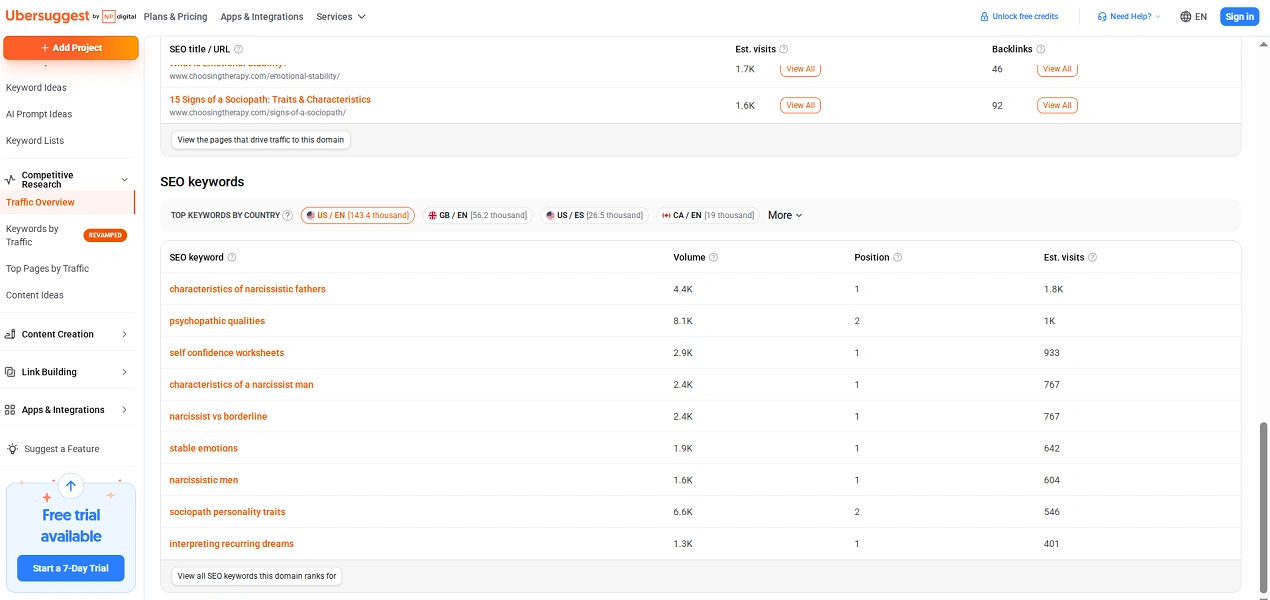Click the help icon next to Backlinks

pyautogui.click(x=1041, y=49)
